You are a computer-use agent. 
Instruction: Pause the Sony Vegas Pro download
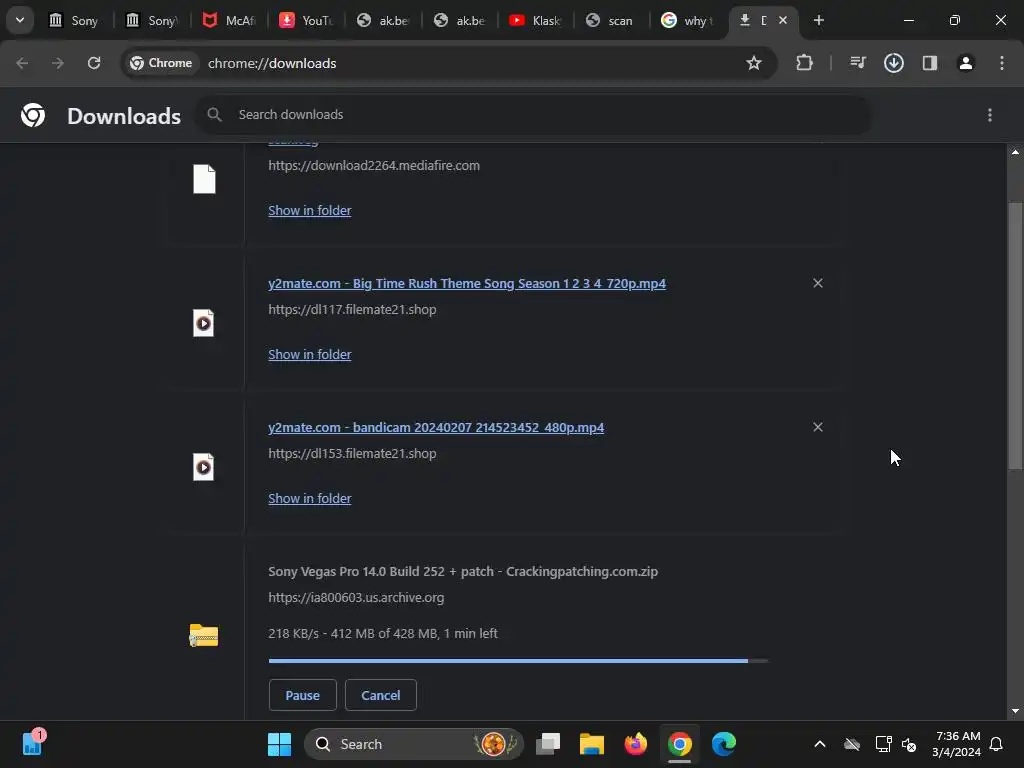pos(302,695)
